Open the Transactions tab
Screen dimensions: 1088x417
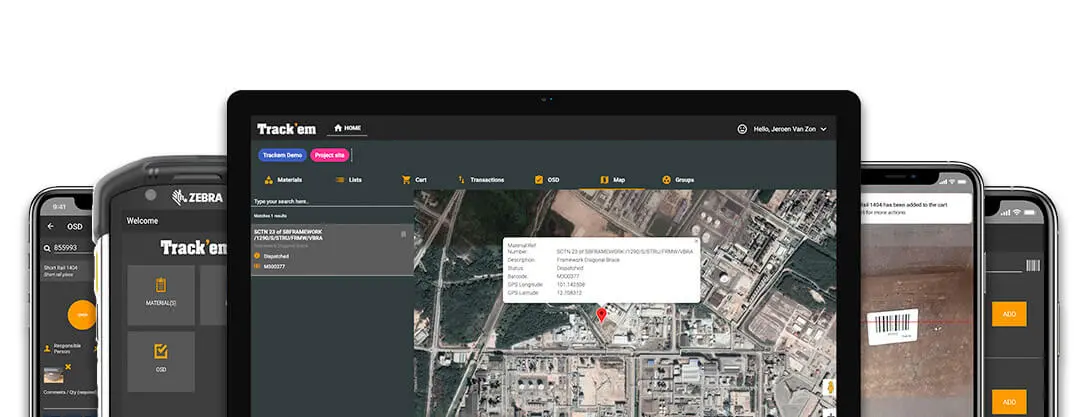point(481,180)
